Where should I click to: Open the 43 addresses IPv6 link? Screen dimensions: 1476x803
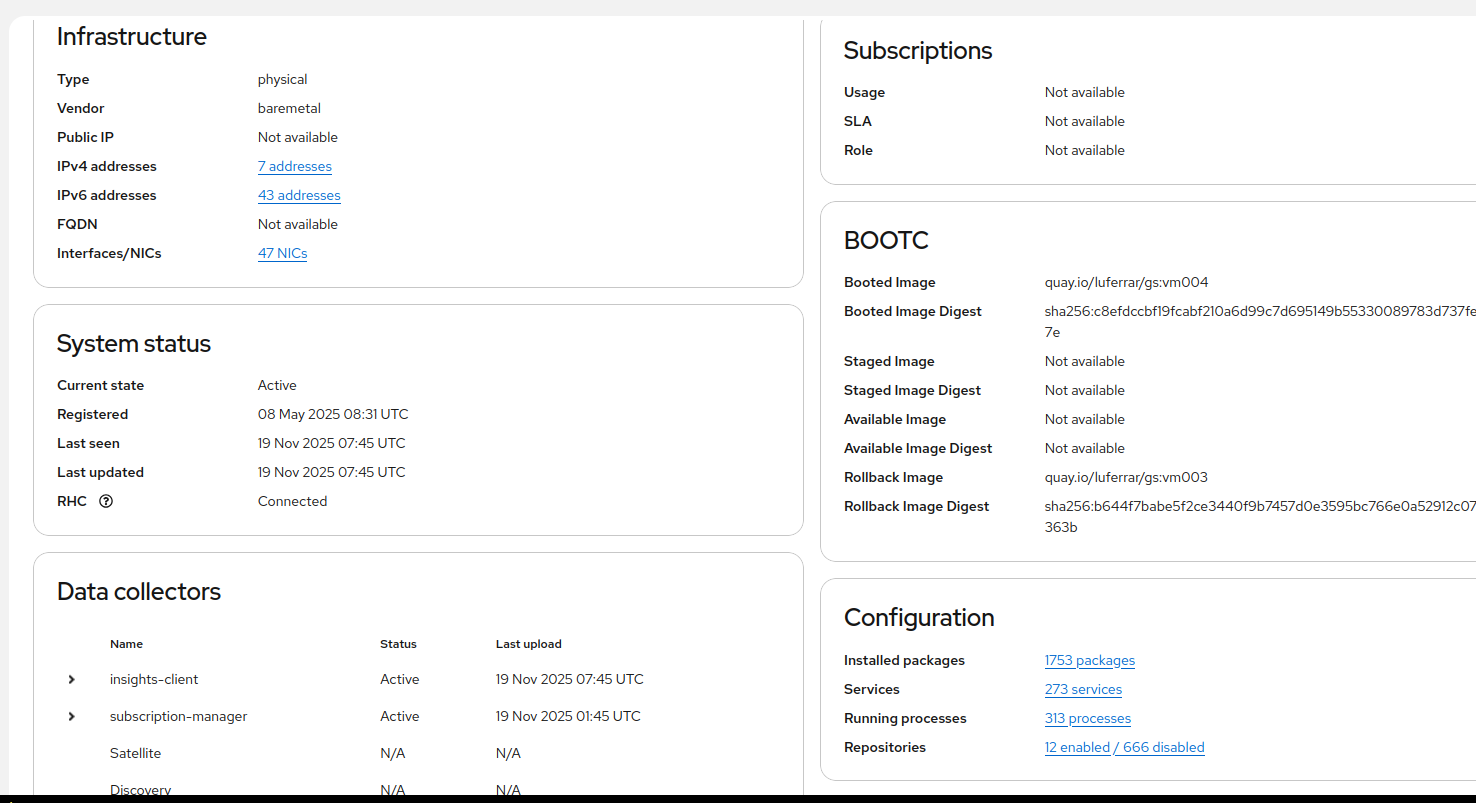299,195
